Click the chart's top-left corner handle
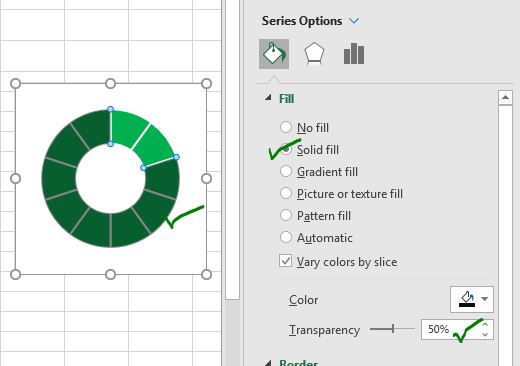The height and width of the screenshot is (366, 520). 15,83
